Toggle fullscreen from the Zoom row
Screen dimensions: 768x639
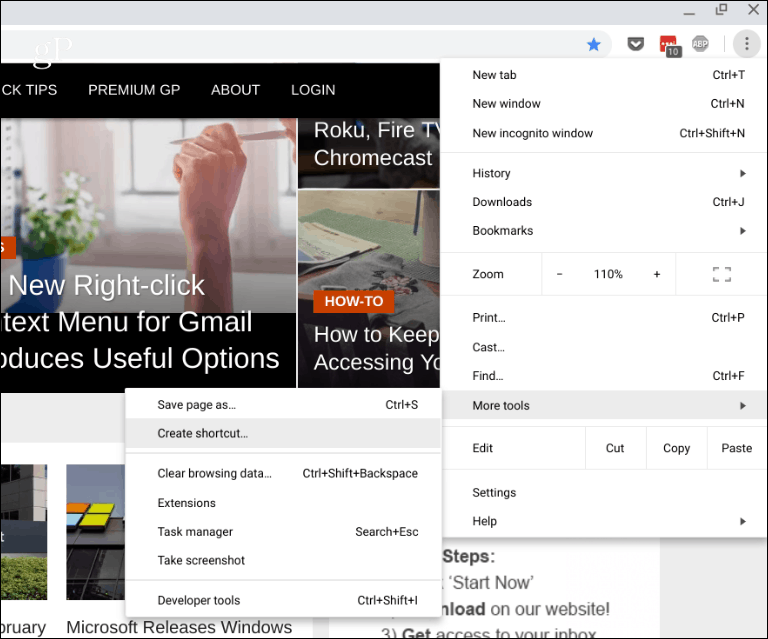pyautogui.click(x=721, y=274)
